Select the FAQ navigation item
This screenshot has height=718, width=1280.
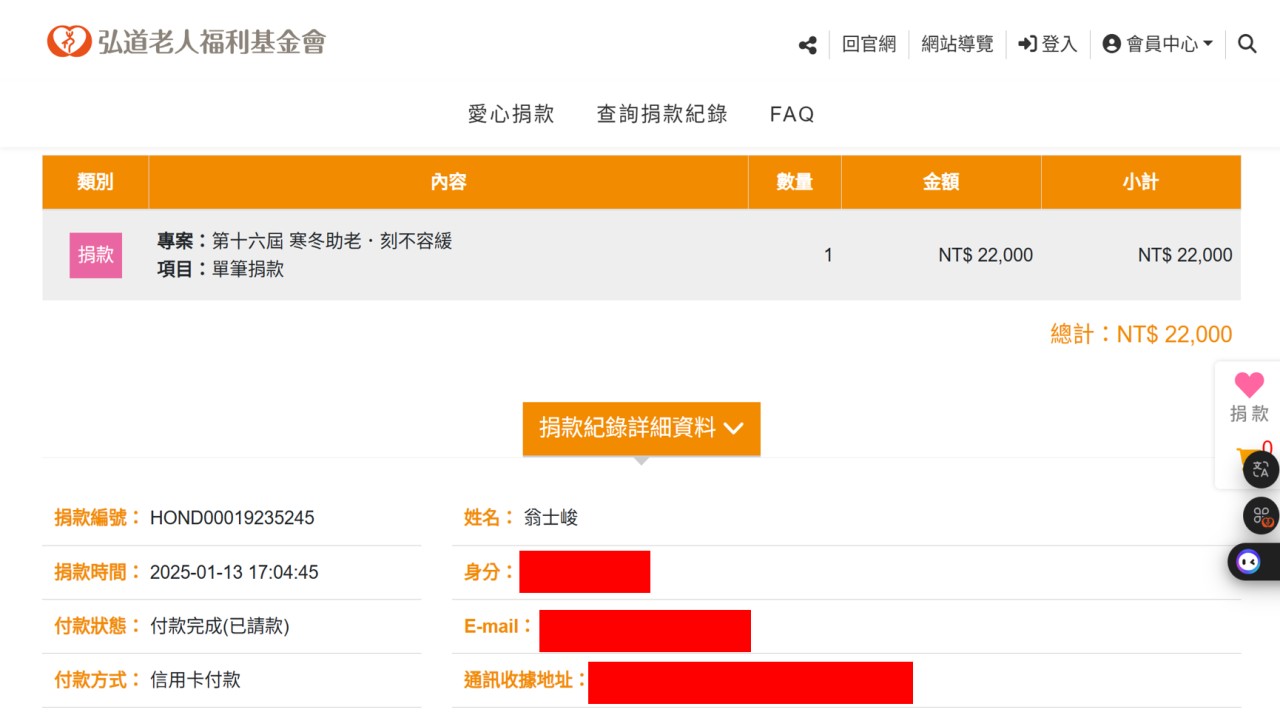coord(791,114)
